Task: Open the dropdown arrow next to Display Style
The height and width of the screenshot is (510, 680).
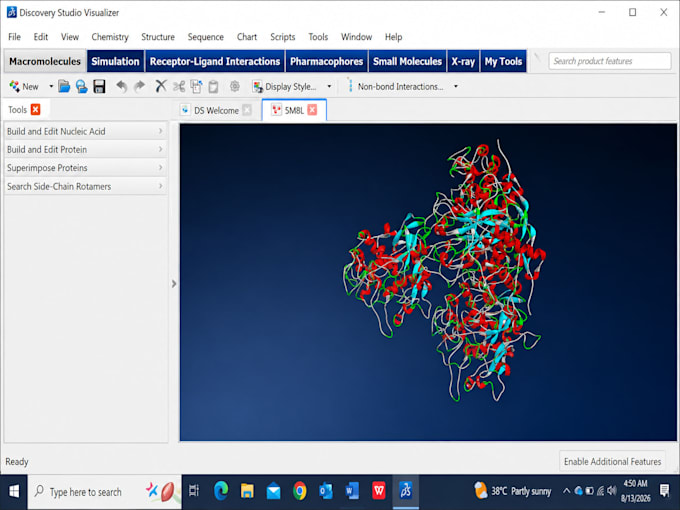Action: pos(329,87)
